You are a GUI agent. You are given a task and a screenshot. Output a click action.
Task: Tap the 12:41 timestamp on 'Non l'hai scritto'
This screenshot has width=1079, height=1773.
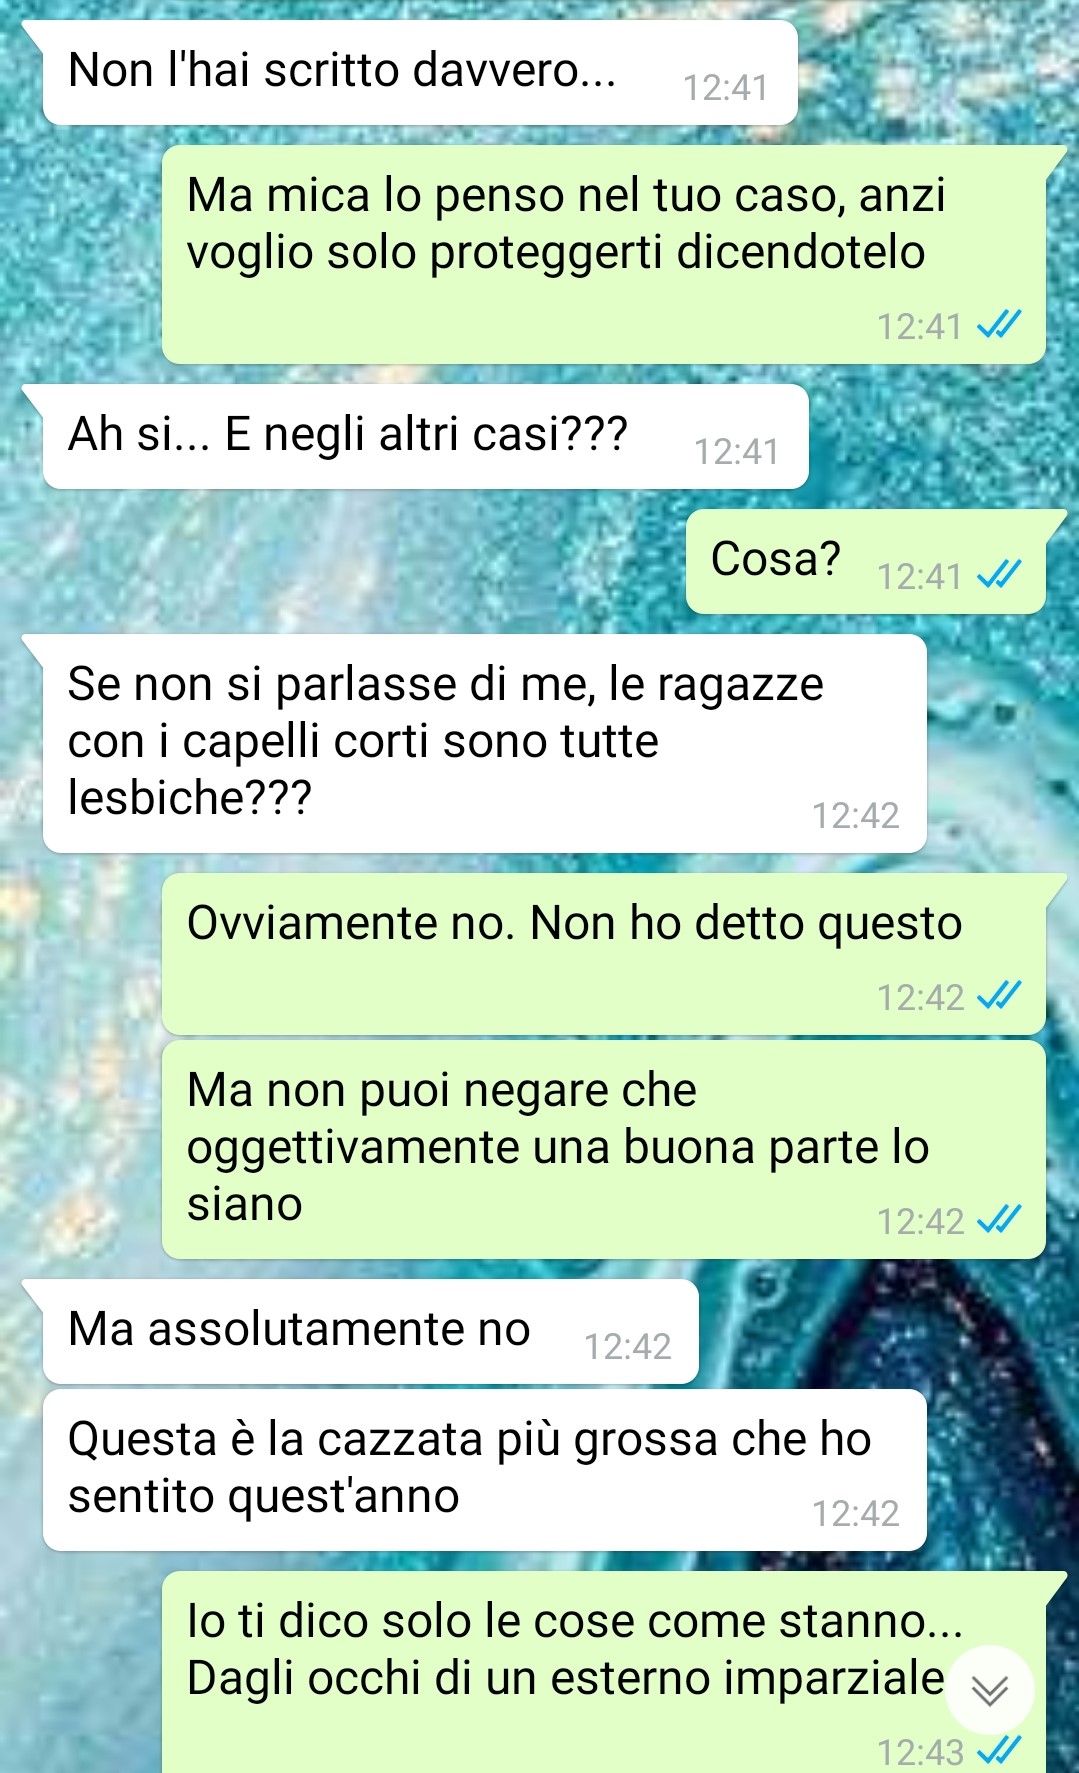(x=726, y=88)
